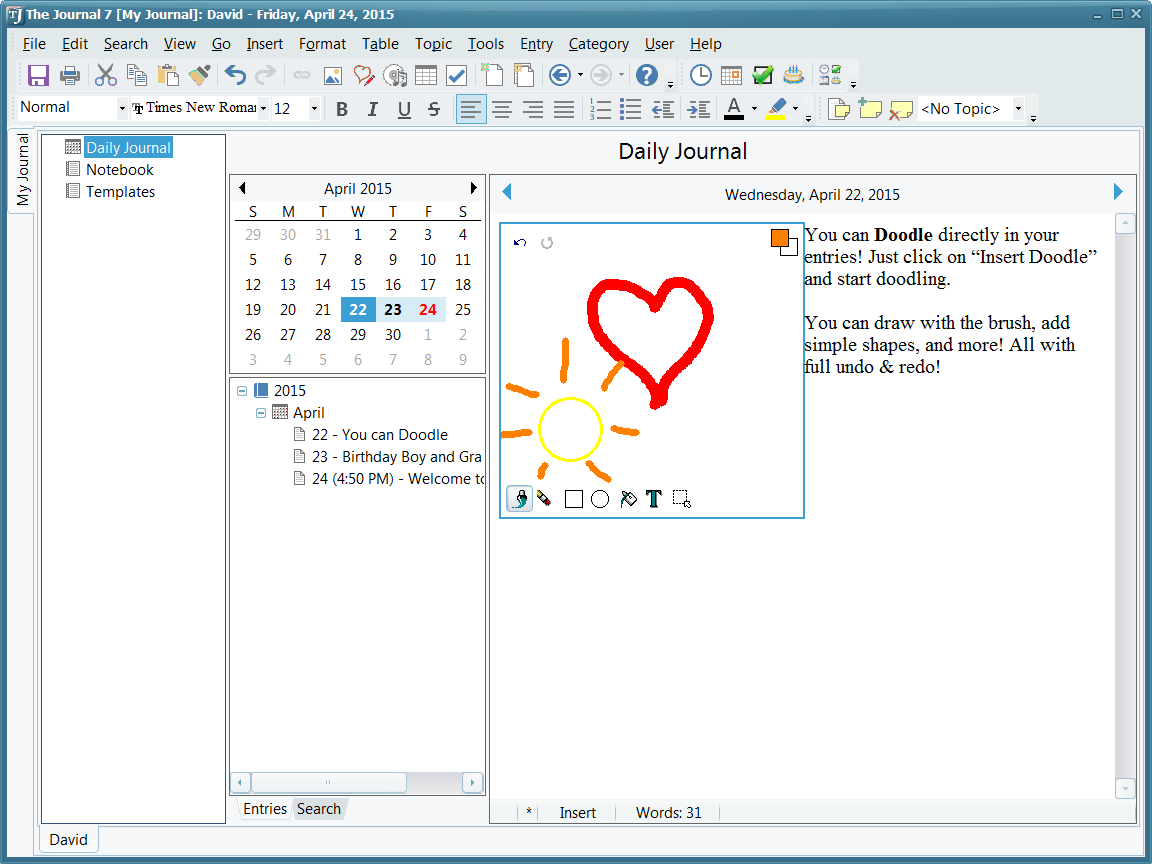Viewport: 1152px width, 864px height.
Task: Choose the doodle text tool
Action: pos(654,498)
